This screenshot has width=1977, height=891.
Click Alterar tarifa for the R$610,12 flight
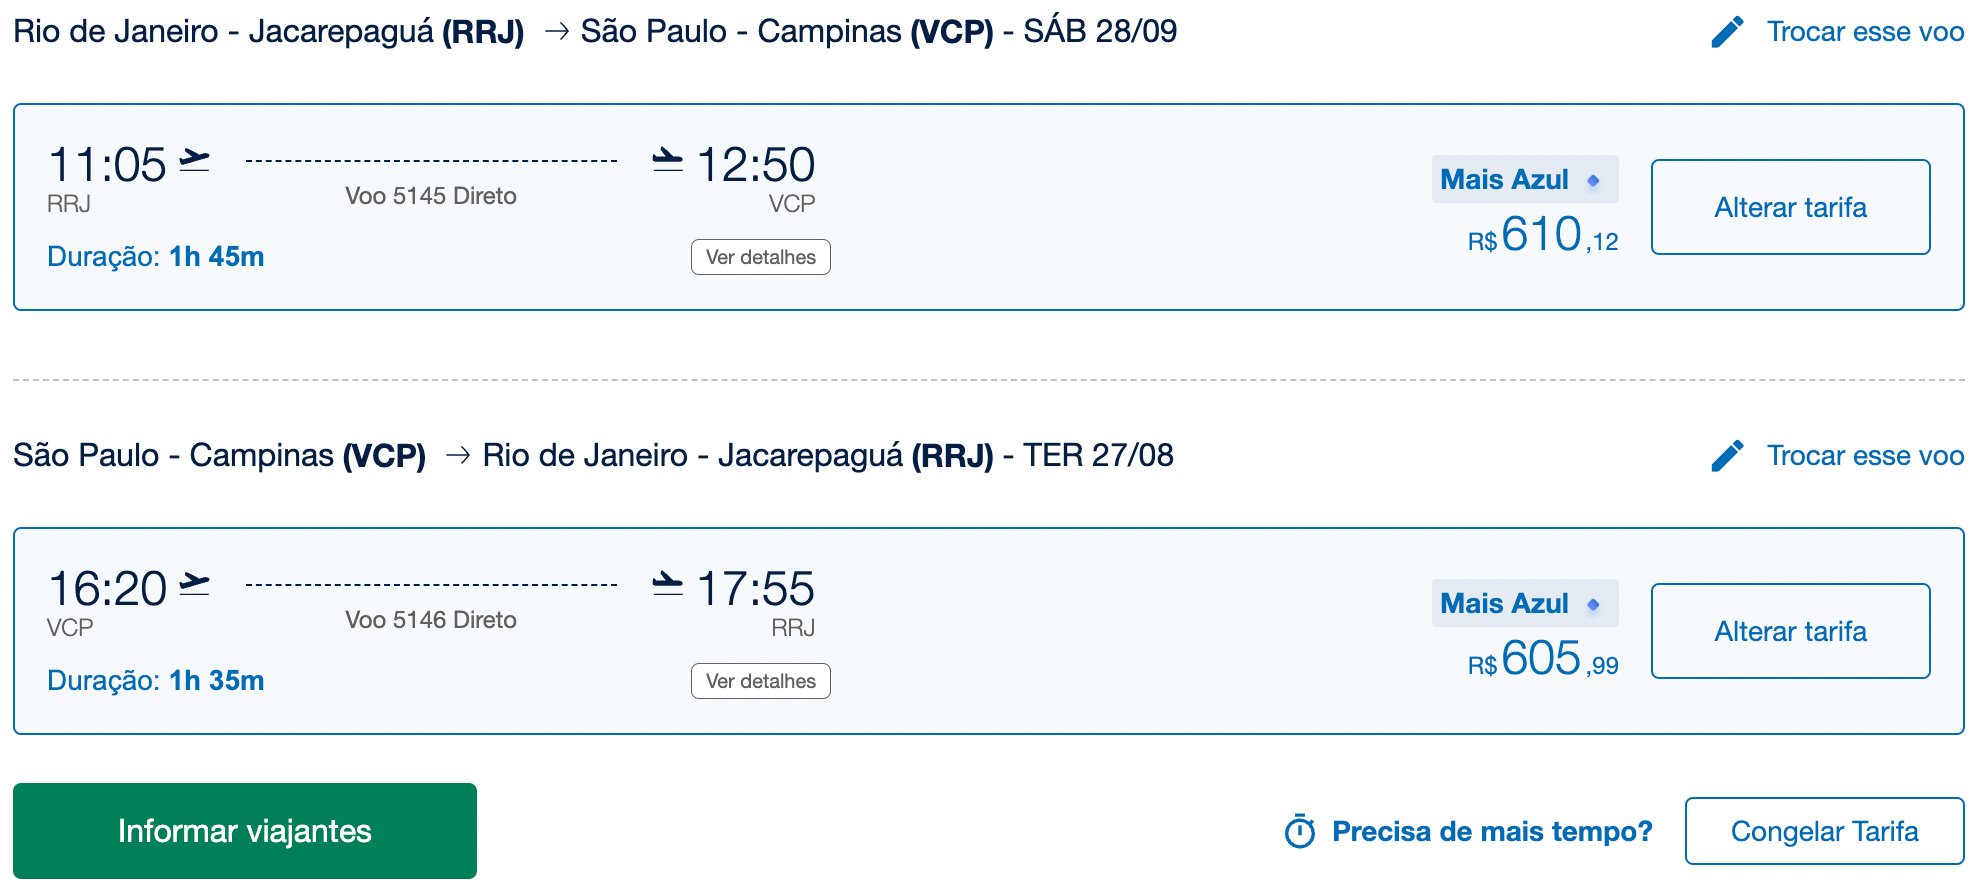pyautogui.click(x=1790, y=207)
